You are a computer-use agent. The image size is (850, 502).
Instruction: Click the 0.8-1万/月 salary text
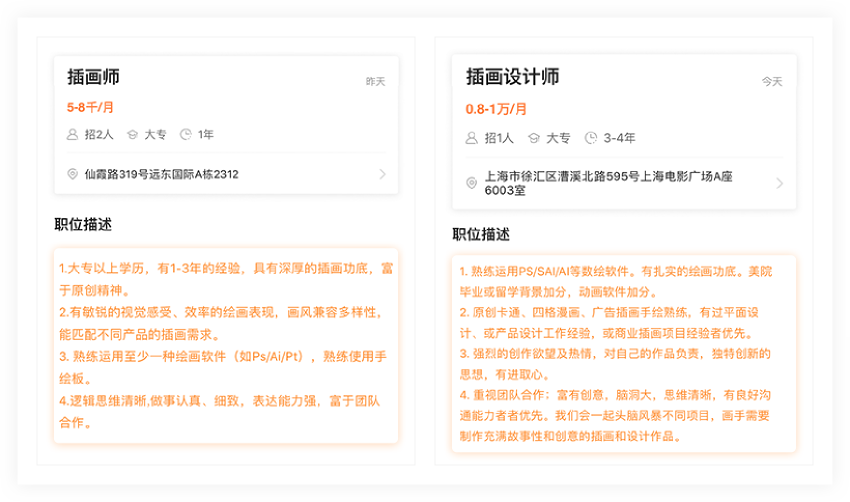click(496, 109)
